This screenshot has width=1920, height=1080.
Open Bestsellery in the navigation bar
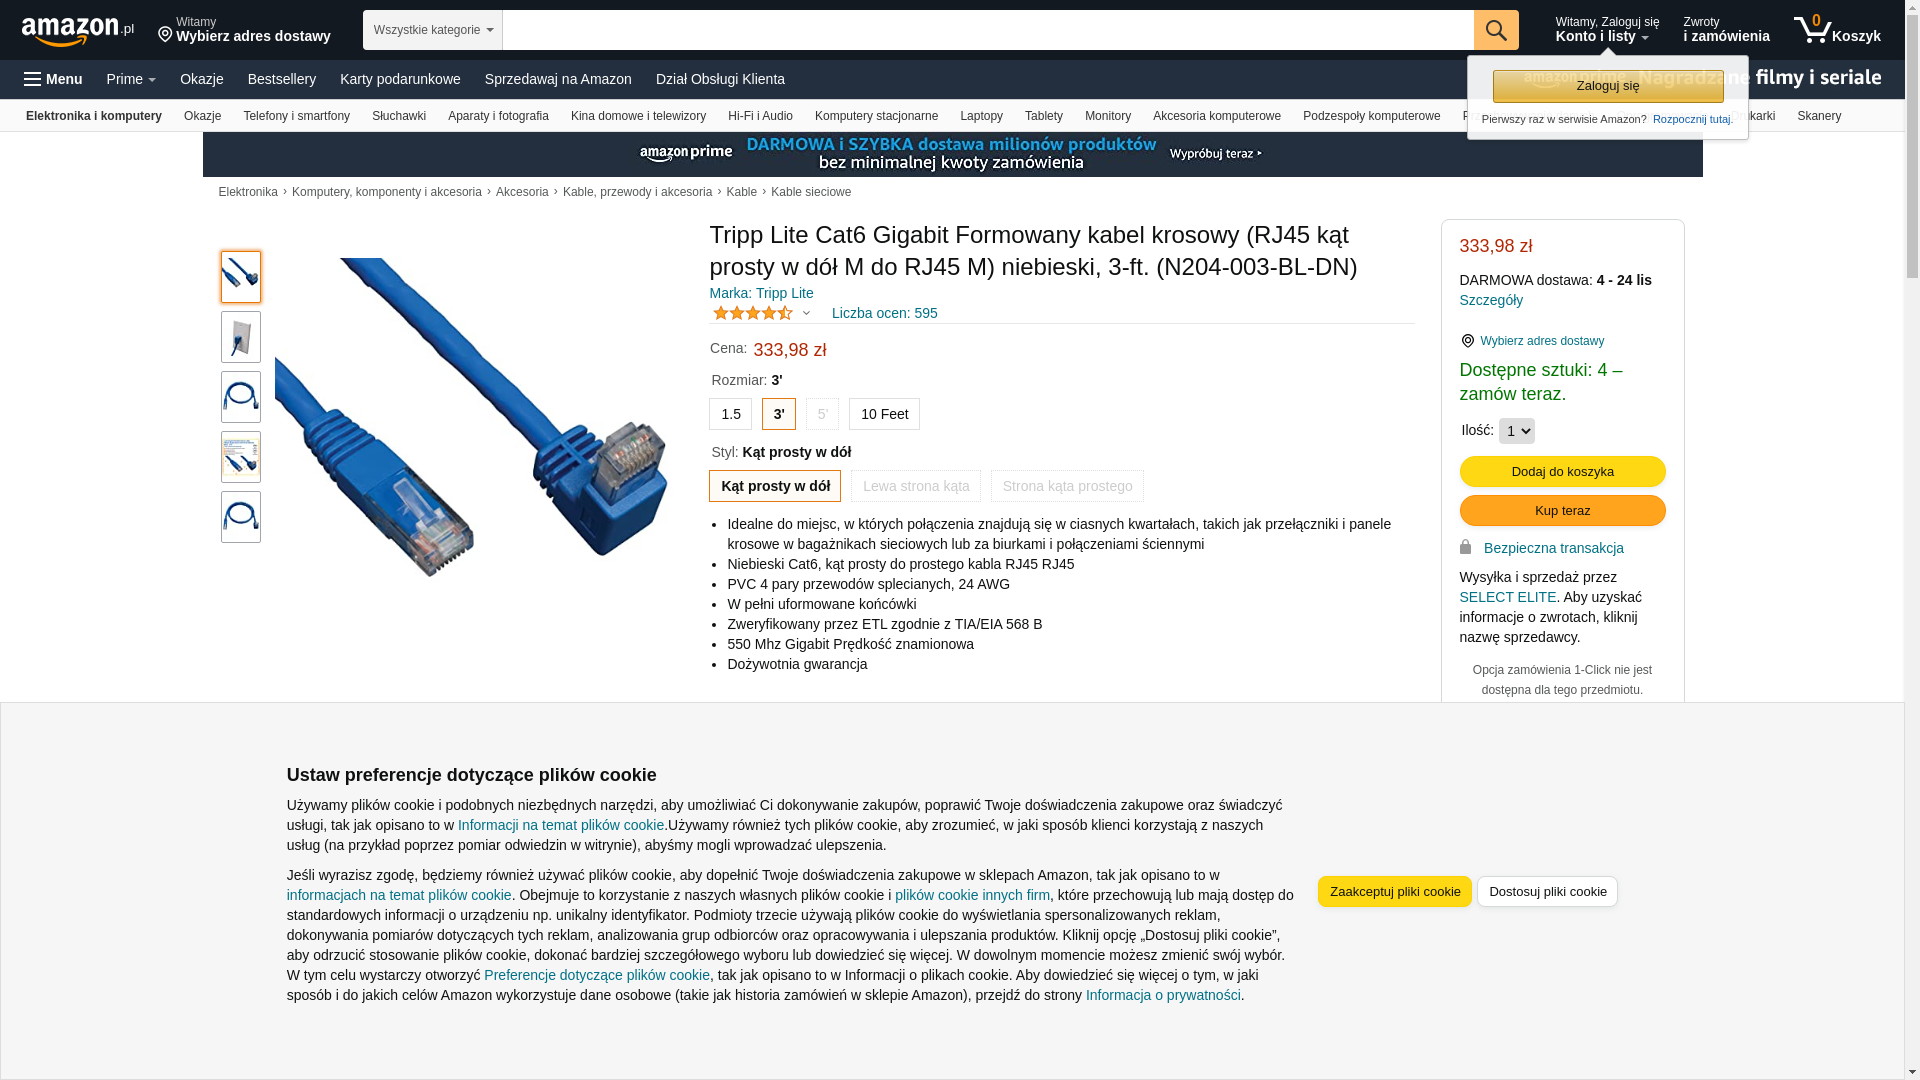click(282, 79)
